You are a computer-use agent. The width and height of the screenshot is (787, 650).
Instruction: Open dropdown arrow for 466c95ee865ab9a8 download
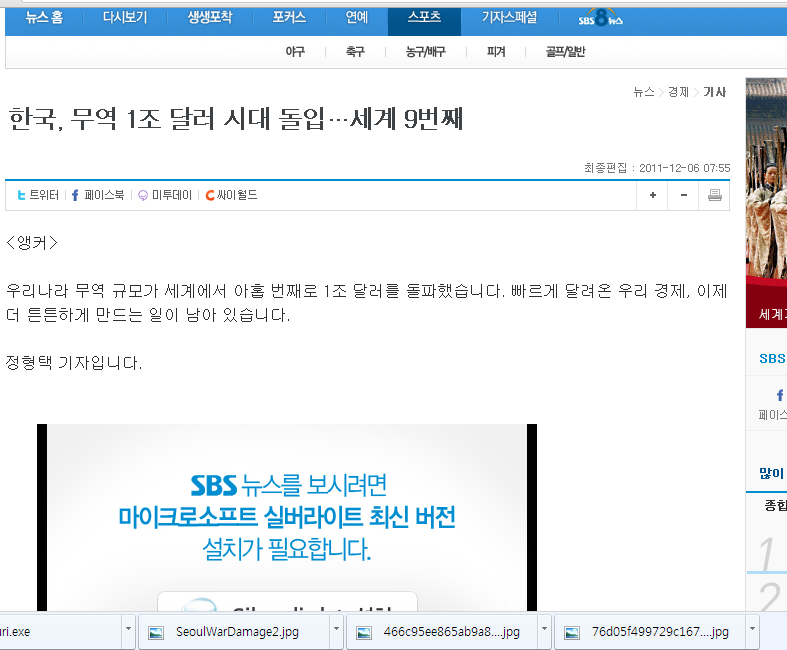point(544,631)
